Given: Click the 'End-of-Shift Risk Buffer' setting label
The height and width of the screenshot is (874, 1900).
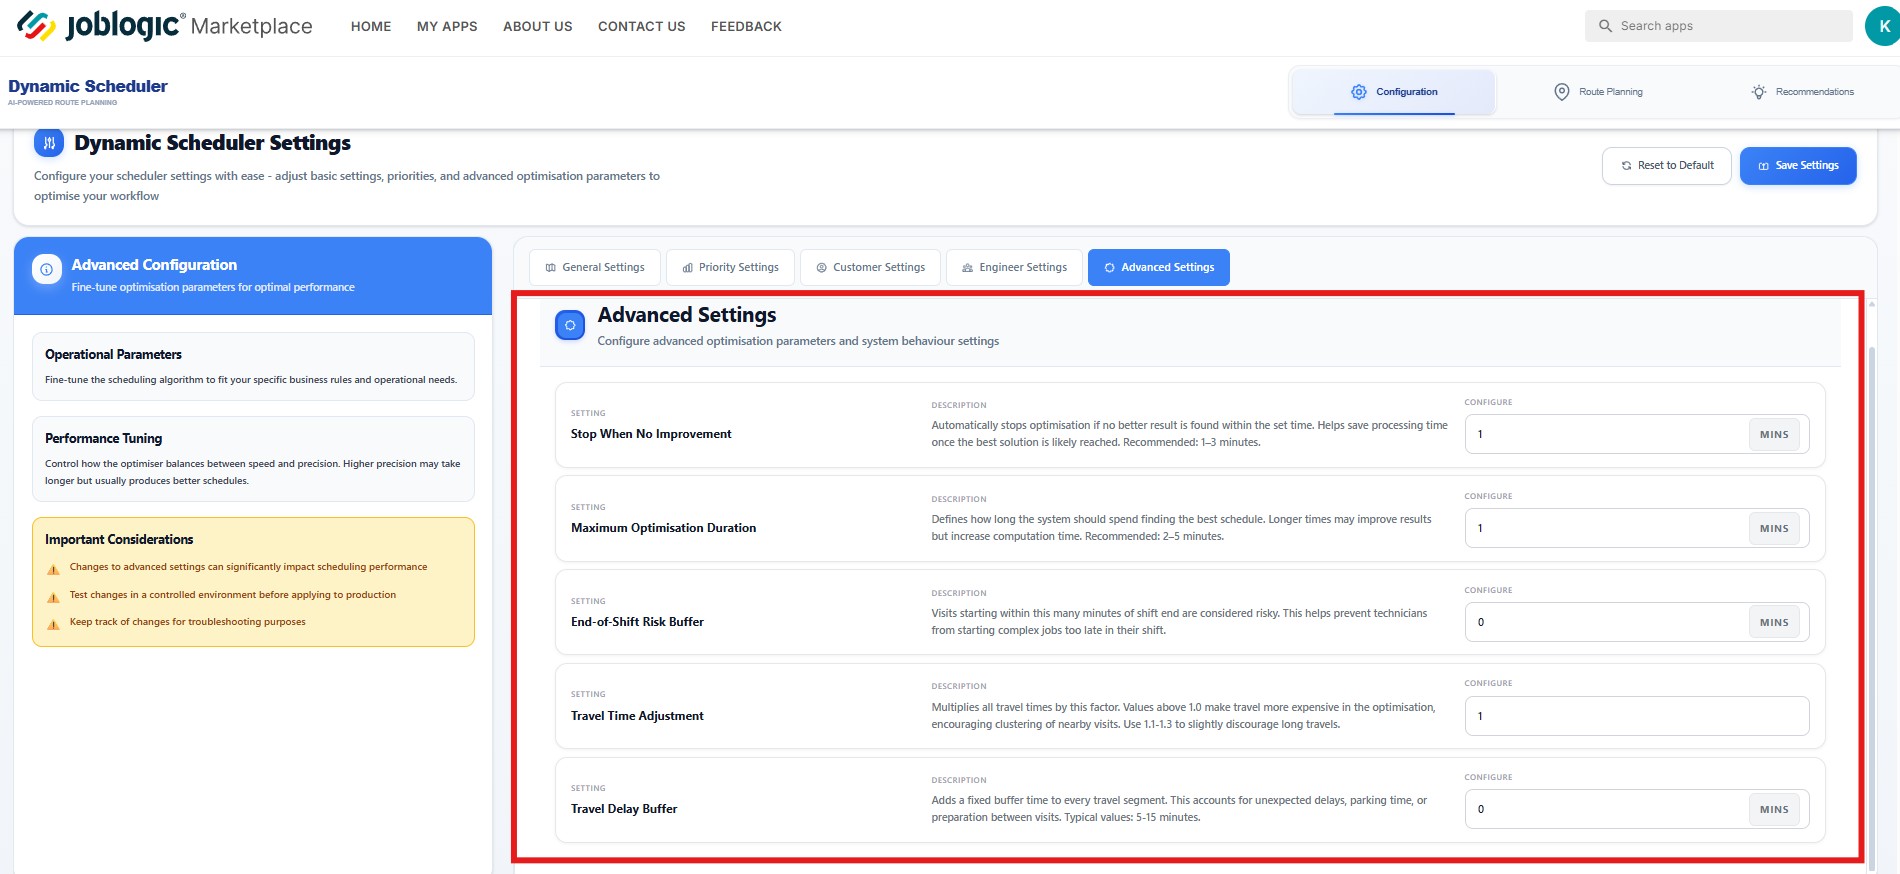Looking at the screenshot, I should point(637,622).
